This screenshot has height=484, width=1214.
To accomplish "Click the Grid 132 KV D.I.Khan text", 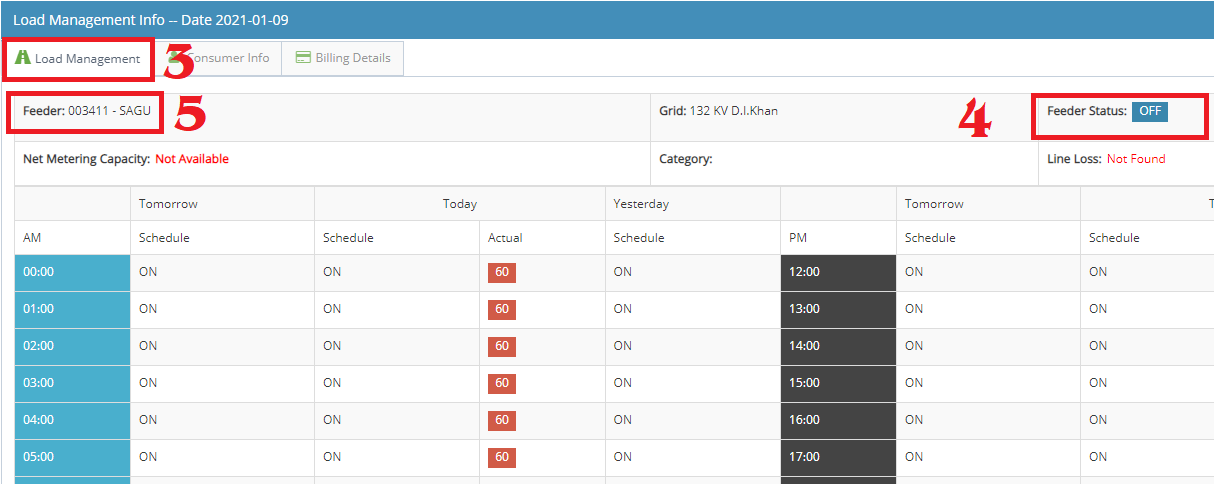I will pyautogui.click(x=718, y=111).
